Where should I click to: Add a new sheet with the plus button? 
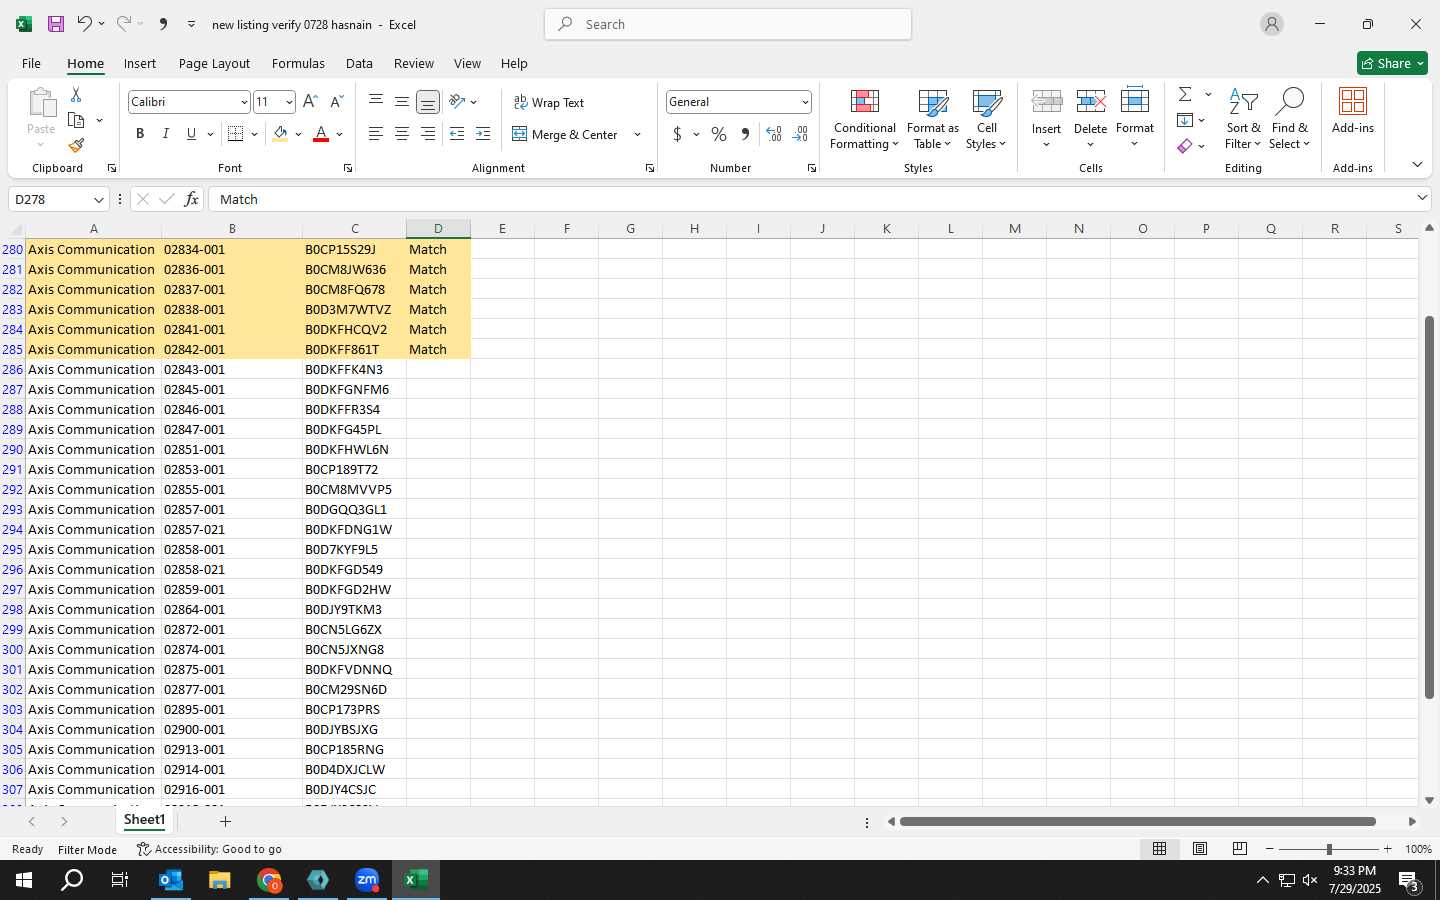coord(225,821)
